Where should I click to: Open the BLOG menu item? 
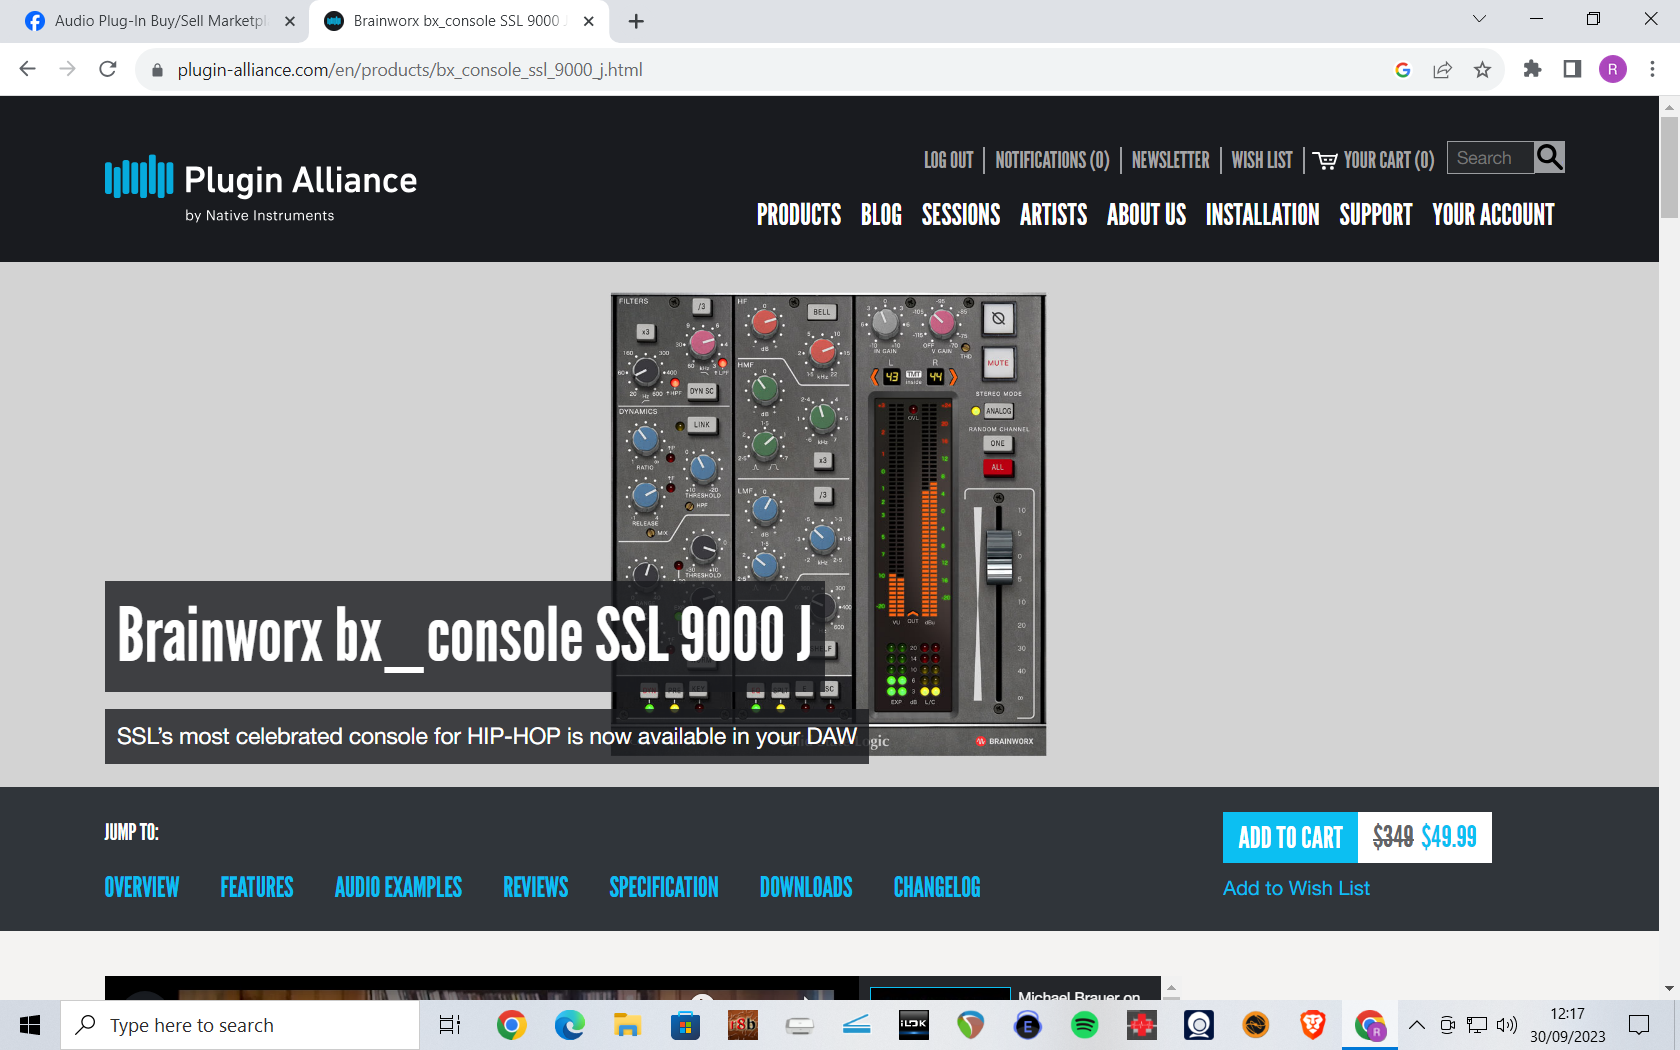(881, 215)
